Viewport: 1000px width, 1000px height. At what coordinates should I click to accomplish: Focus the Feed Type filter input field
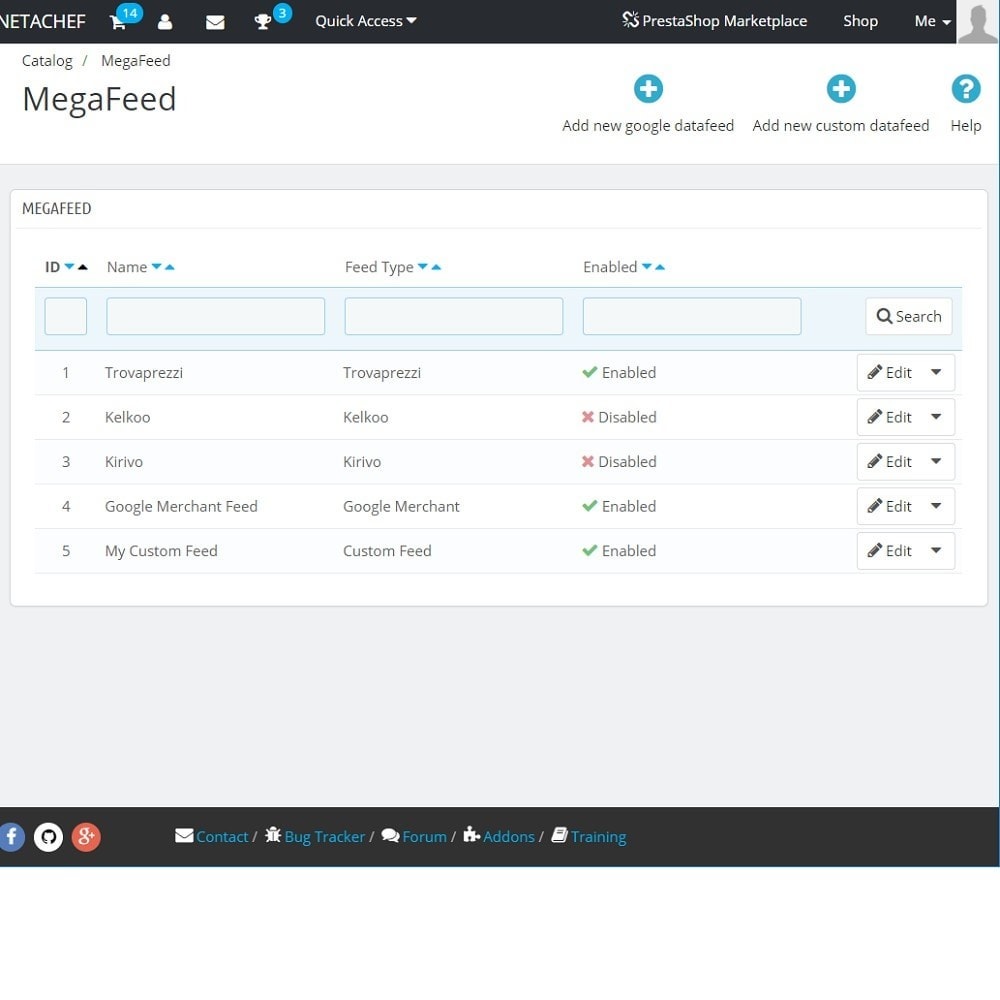click(453, 316)
